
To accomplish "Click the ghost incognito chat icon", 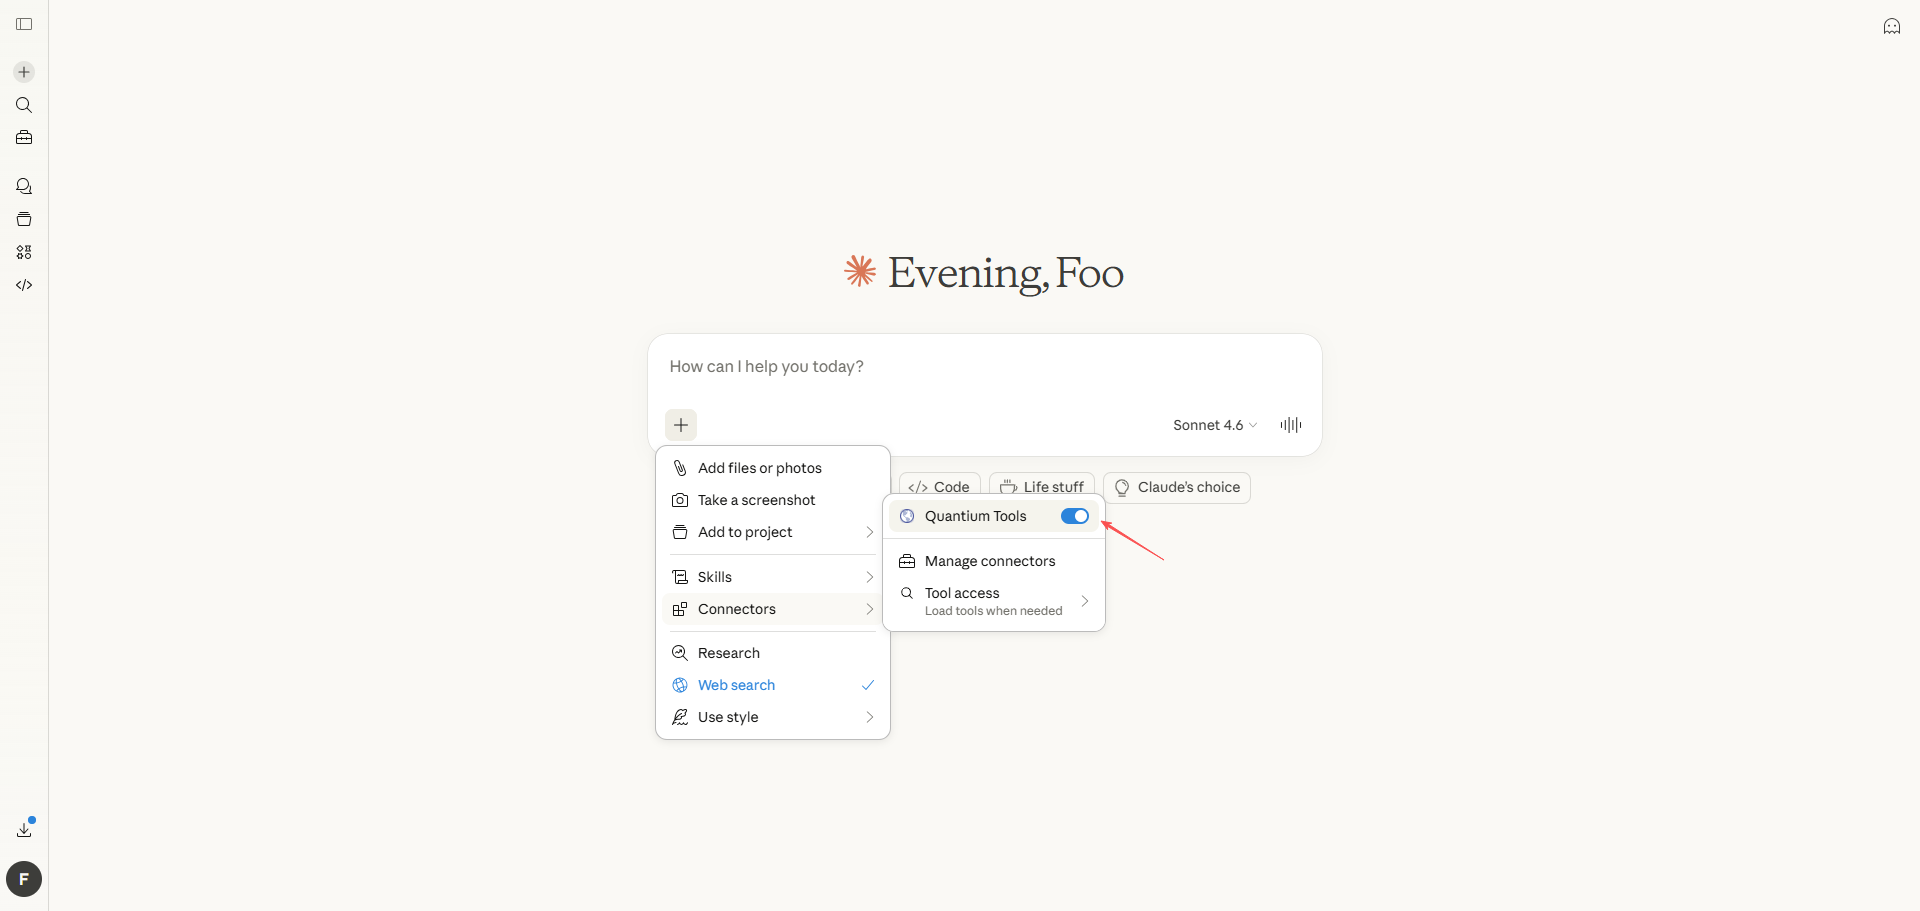I will pos(1892,26).
